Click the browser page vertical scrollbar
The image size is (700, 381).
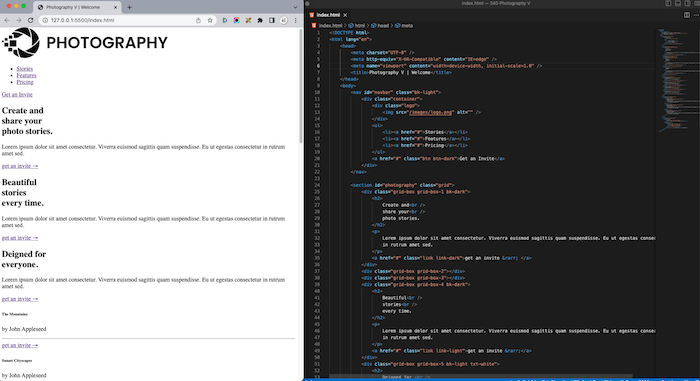(301, 85)
